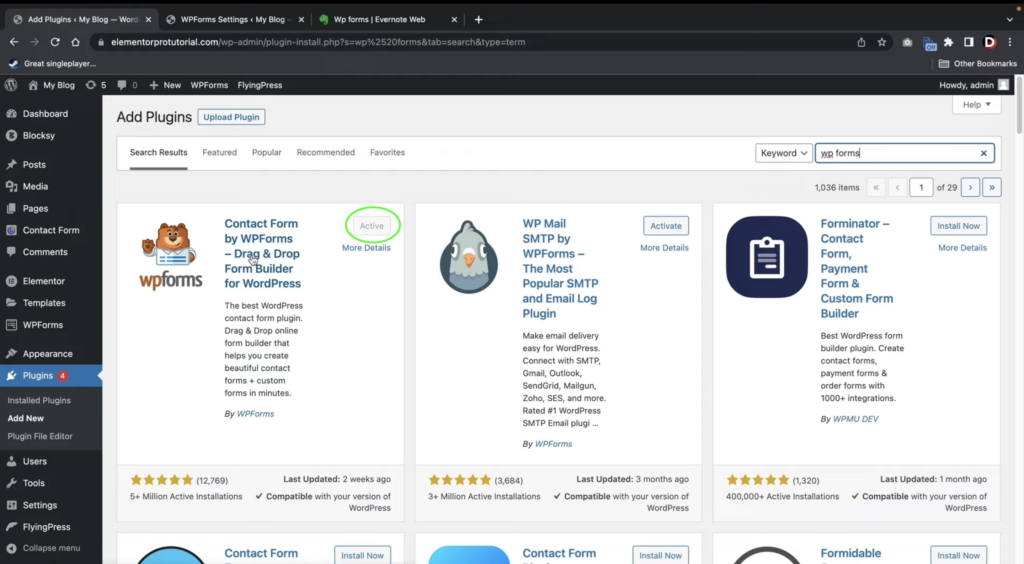Open FlyingPress in the sidebar
The height and width of the screenshot is (564, 1024).
[x=46, y=527]
